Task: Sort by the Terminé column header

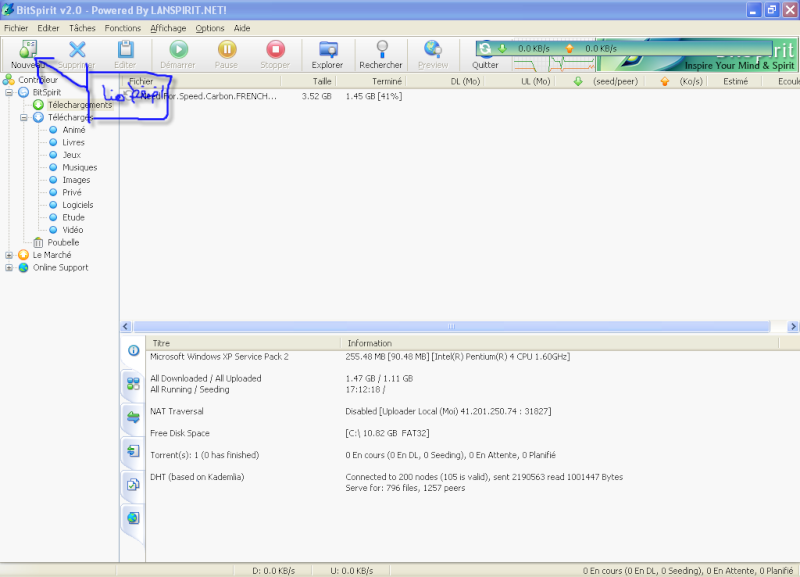Action: coord(370,81)
